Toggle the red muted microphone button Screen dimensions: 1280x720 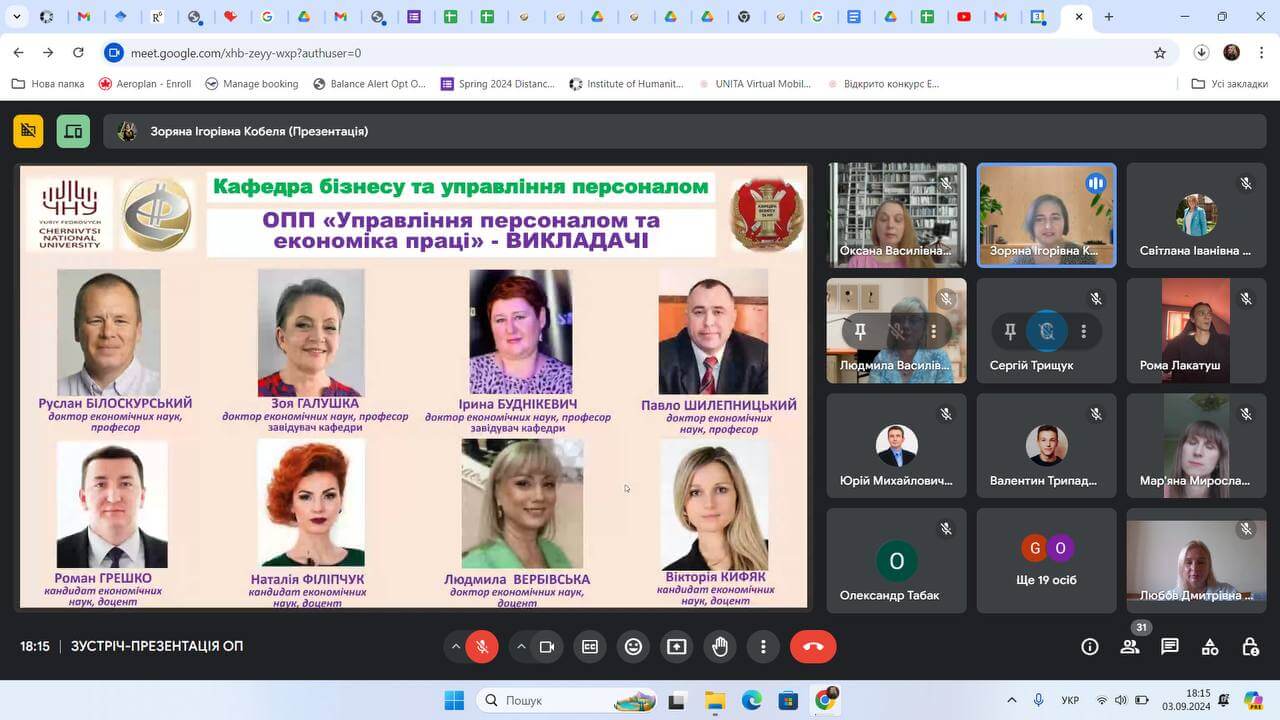482,647
